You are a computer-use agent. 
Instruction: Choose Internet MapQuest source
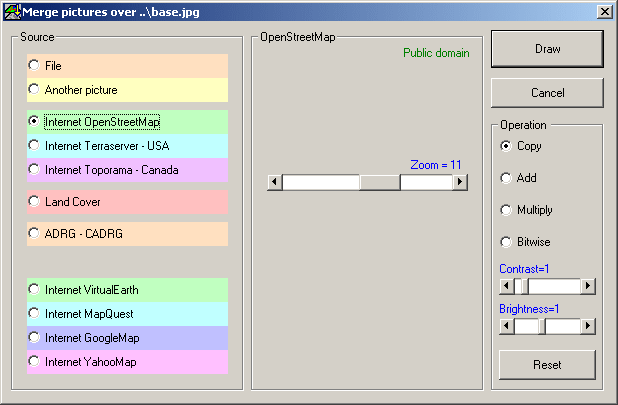tap(127, 314)
